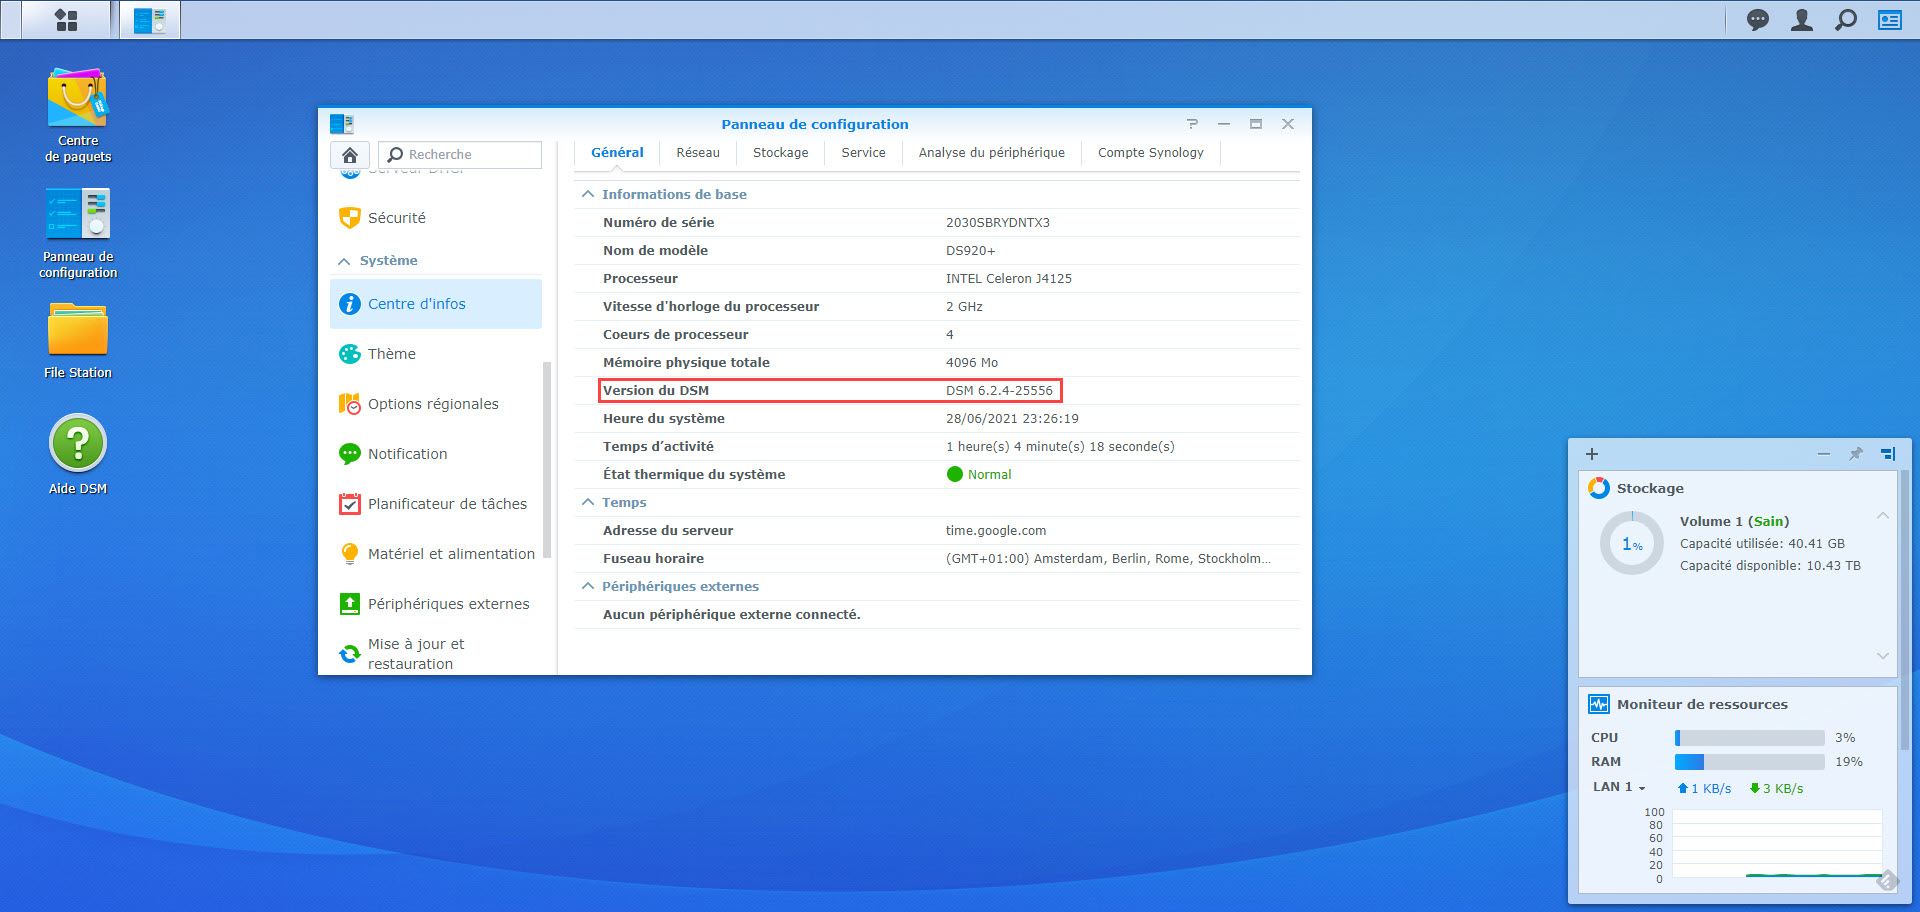This screenshot has width=1920, height=912.
Task: Select the 4096 Mo memory value
Action: click(x=972, y=363)
